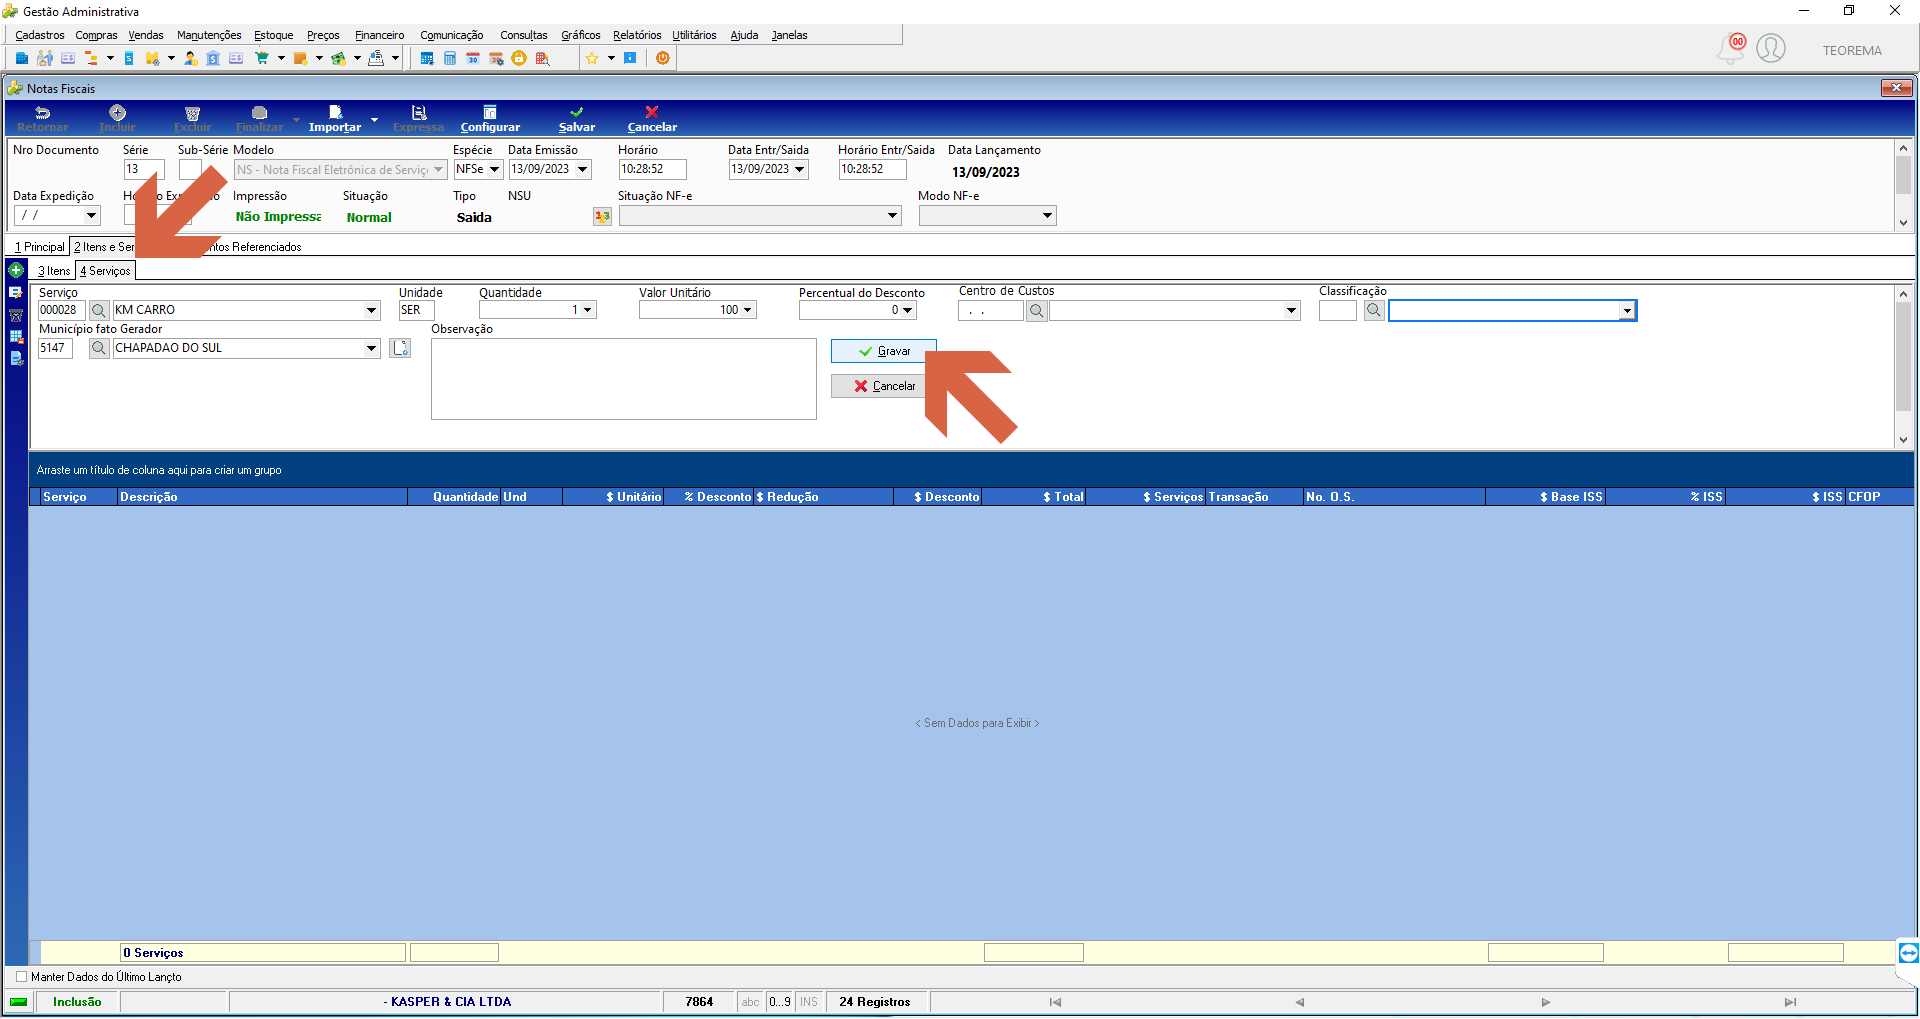
Task: Click the Cancelar button below Gravar
Action: point(884,386)
